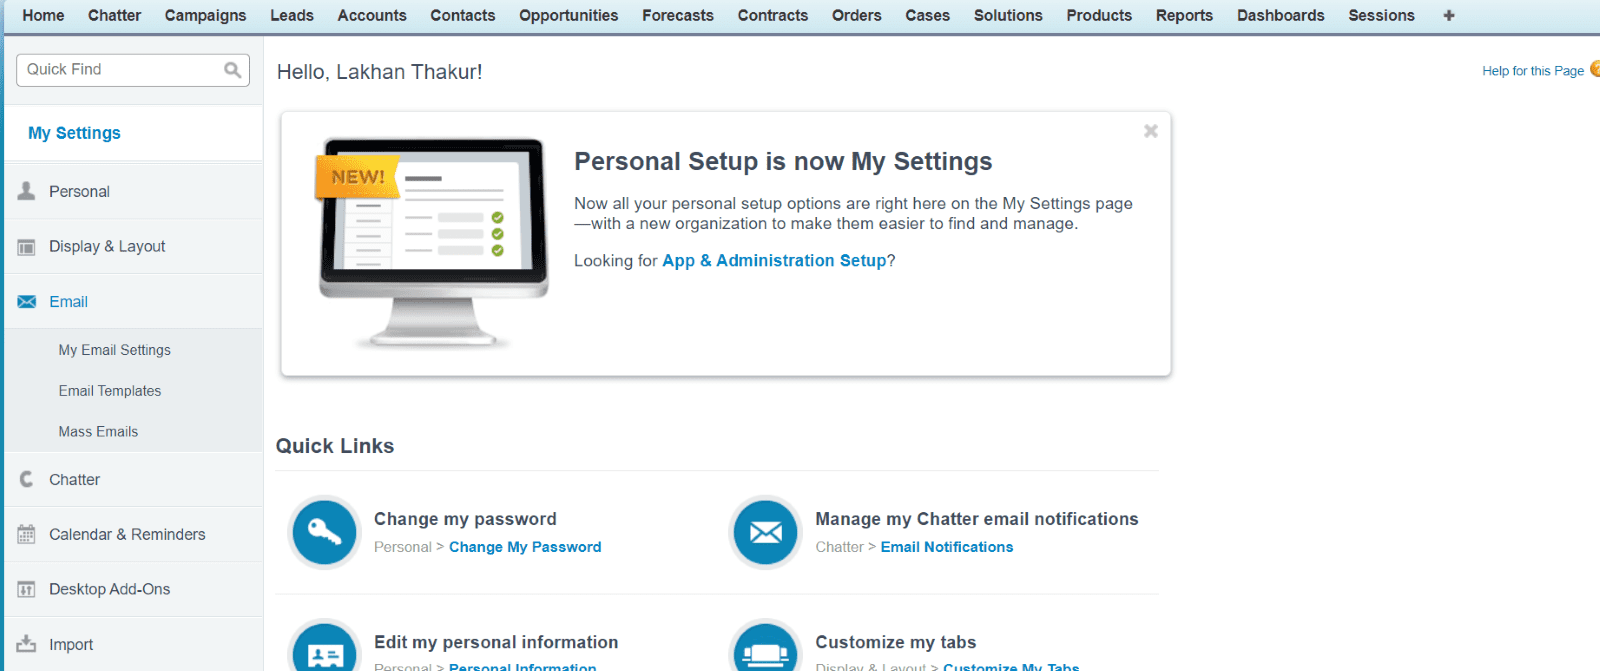Switch to the Dashboards tab

tap(1280, 16)
